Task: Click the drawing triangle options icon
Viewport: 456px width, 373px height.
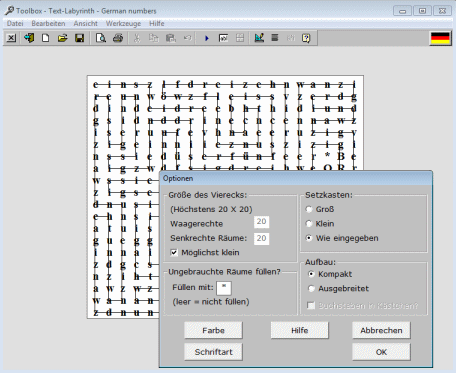Action: coord(259,38)
